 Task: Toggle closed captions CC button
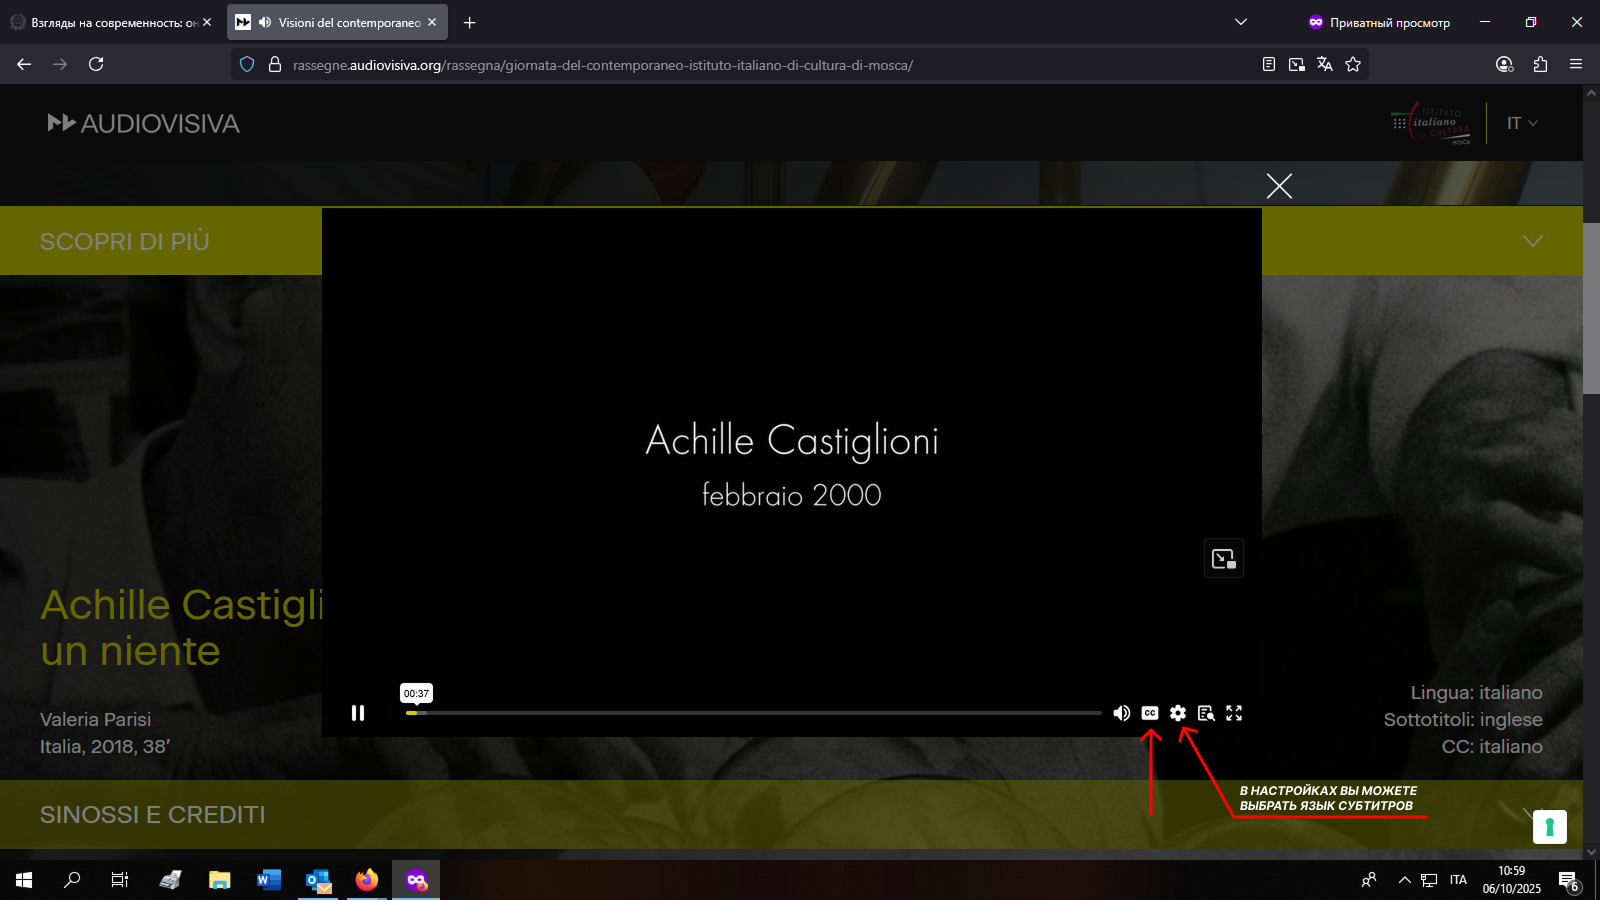(x=1150, y=713)
